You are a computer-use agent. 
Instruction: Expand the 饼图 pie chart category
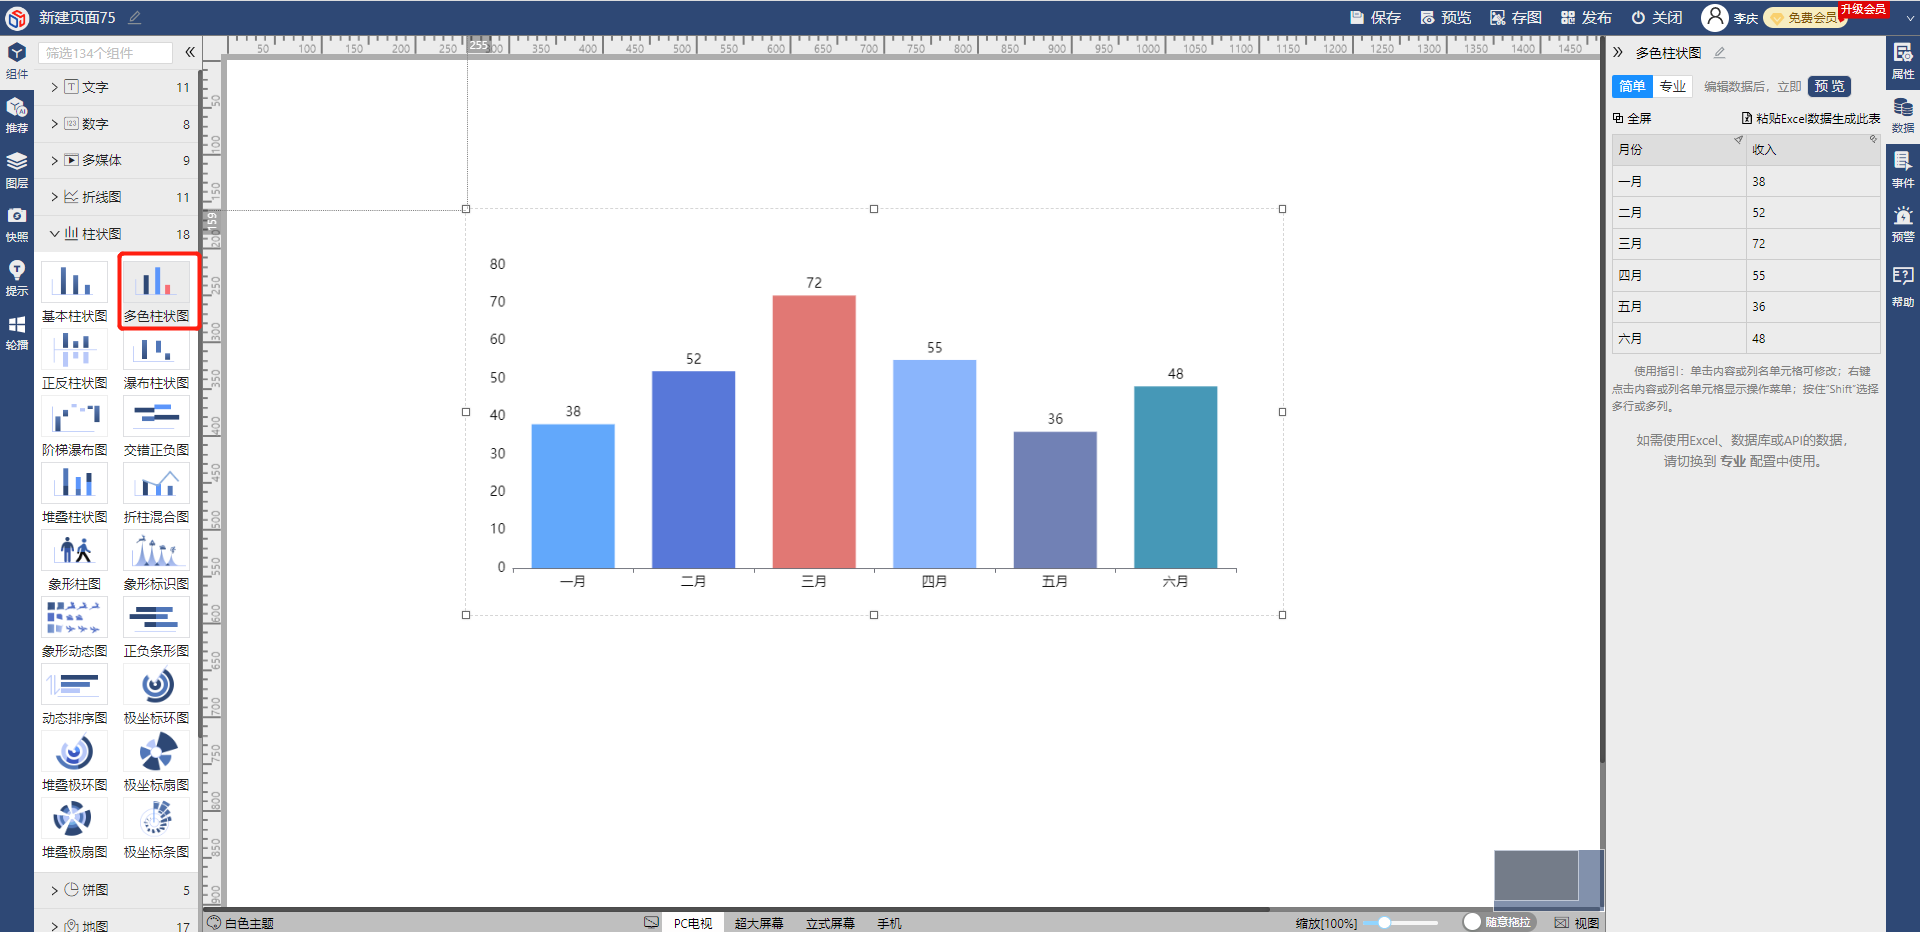point(118,890)
